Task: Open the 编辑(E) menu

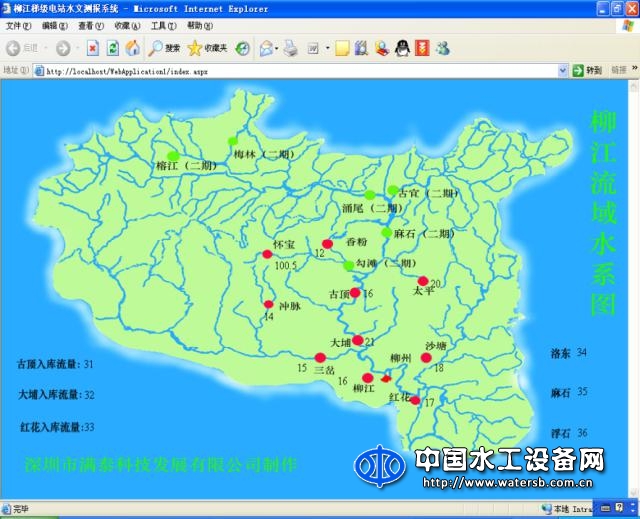Action: [x=55, y=26]
